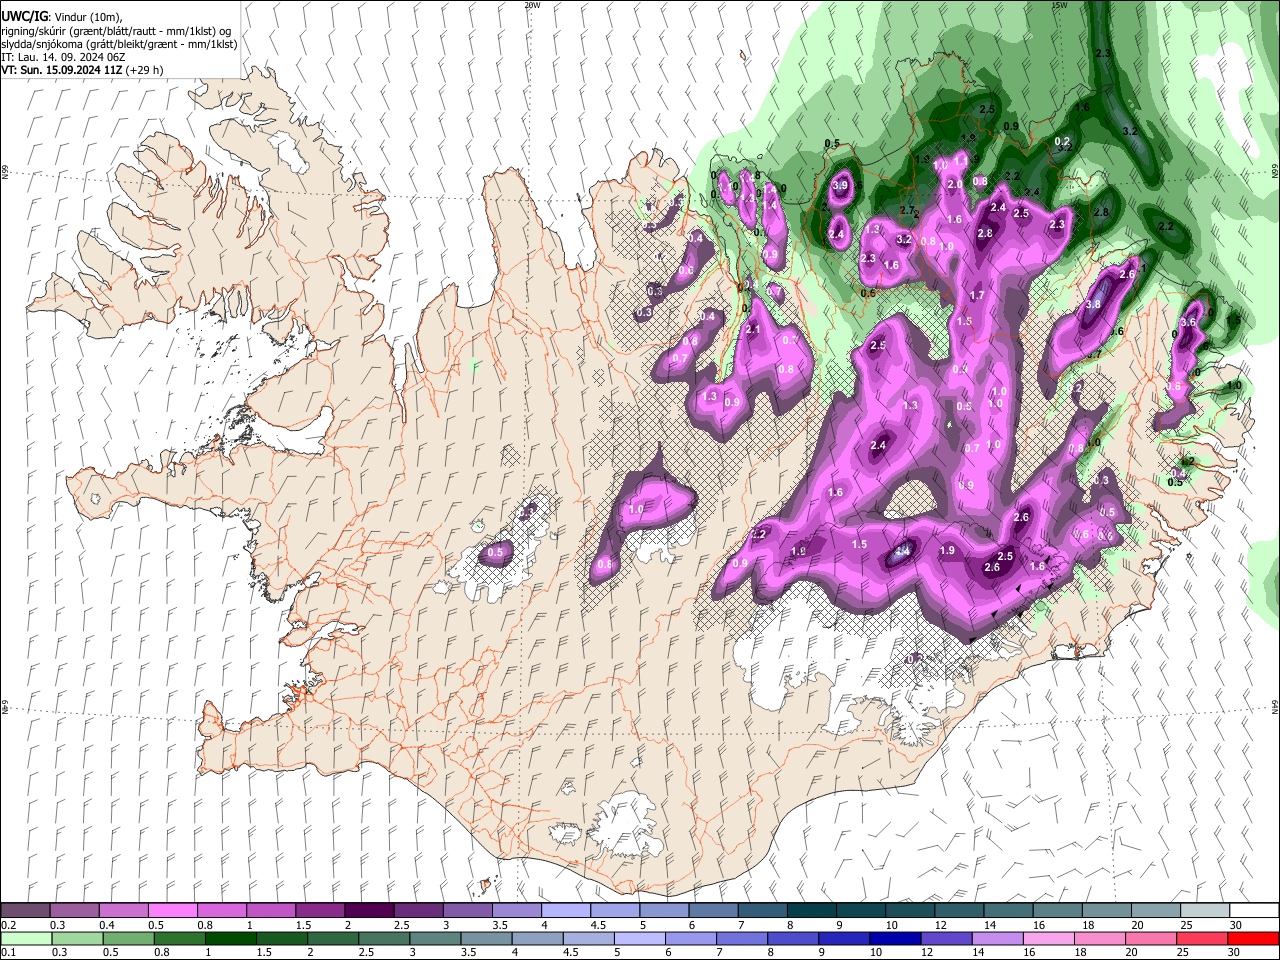This screenshot has width=1280, height=960.
Task: Pick the light periwinkle 4–4.5 snow legend swatch
Action: tap(565, 911)
